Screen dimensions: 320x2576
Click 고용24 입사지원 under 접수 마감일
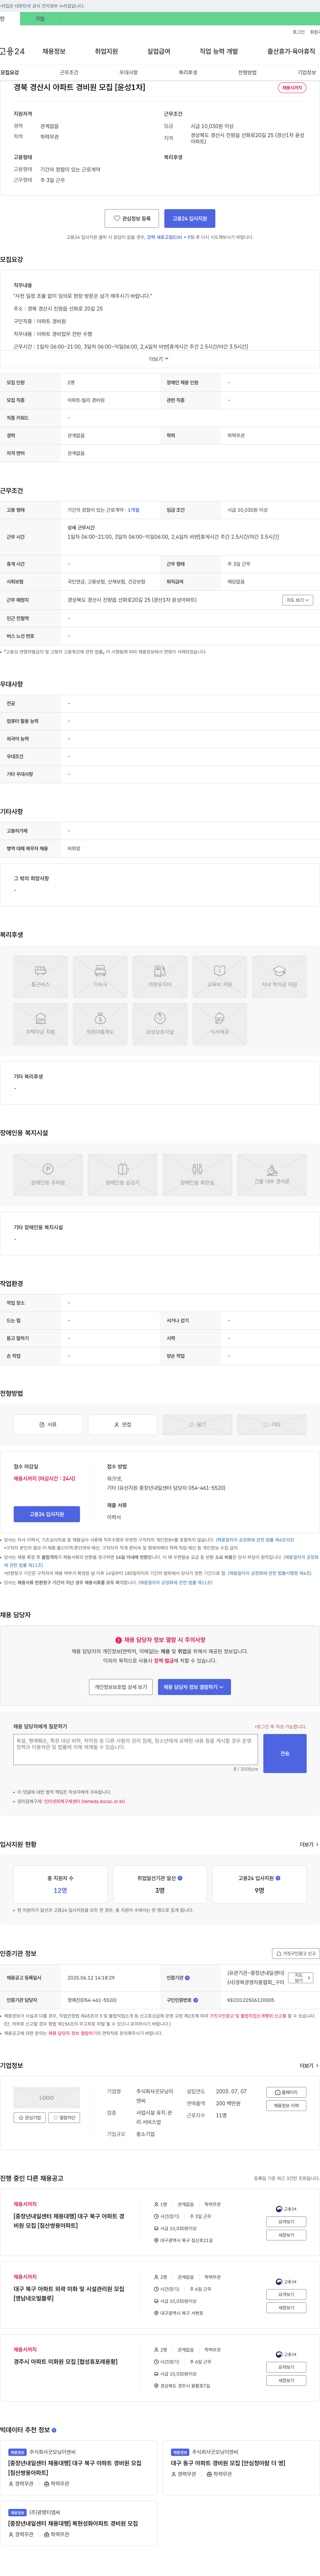pos(47,1514)
